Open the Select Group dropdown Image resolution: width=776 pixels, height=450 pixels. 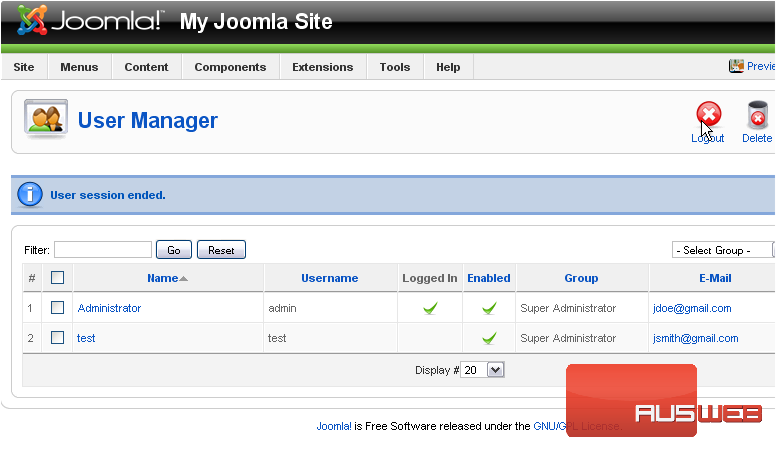coord(723,250)
